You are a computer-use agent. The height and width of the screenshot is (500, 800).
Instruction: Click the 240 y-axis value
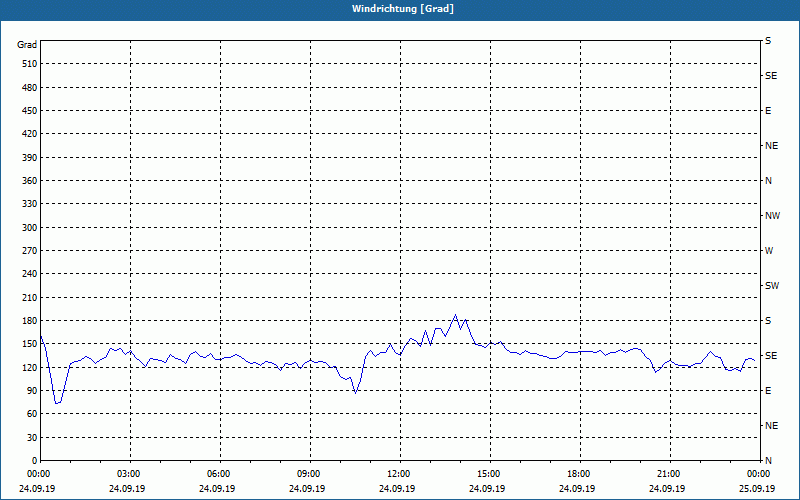30,274
